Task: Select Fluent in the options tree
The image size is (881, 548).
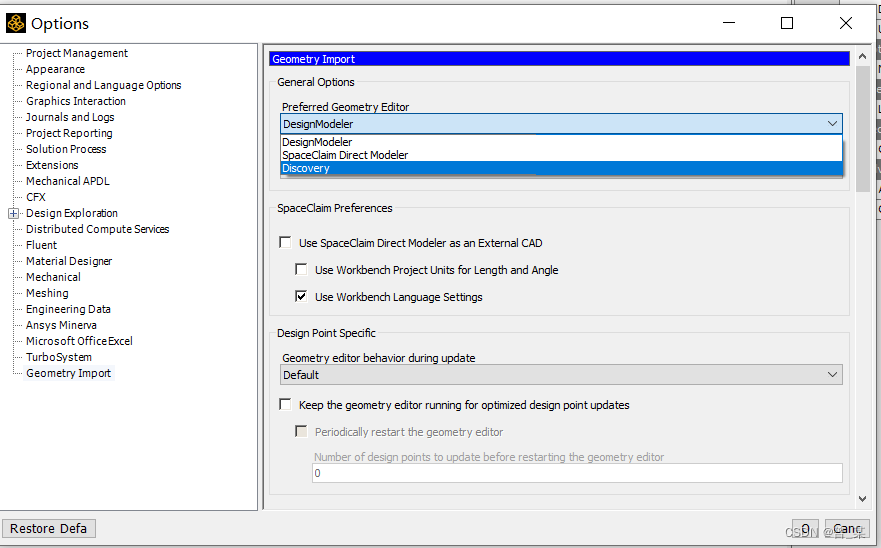Action: click(41, 245)
